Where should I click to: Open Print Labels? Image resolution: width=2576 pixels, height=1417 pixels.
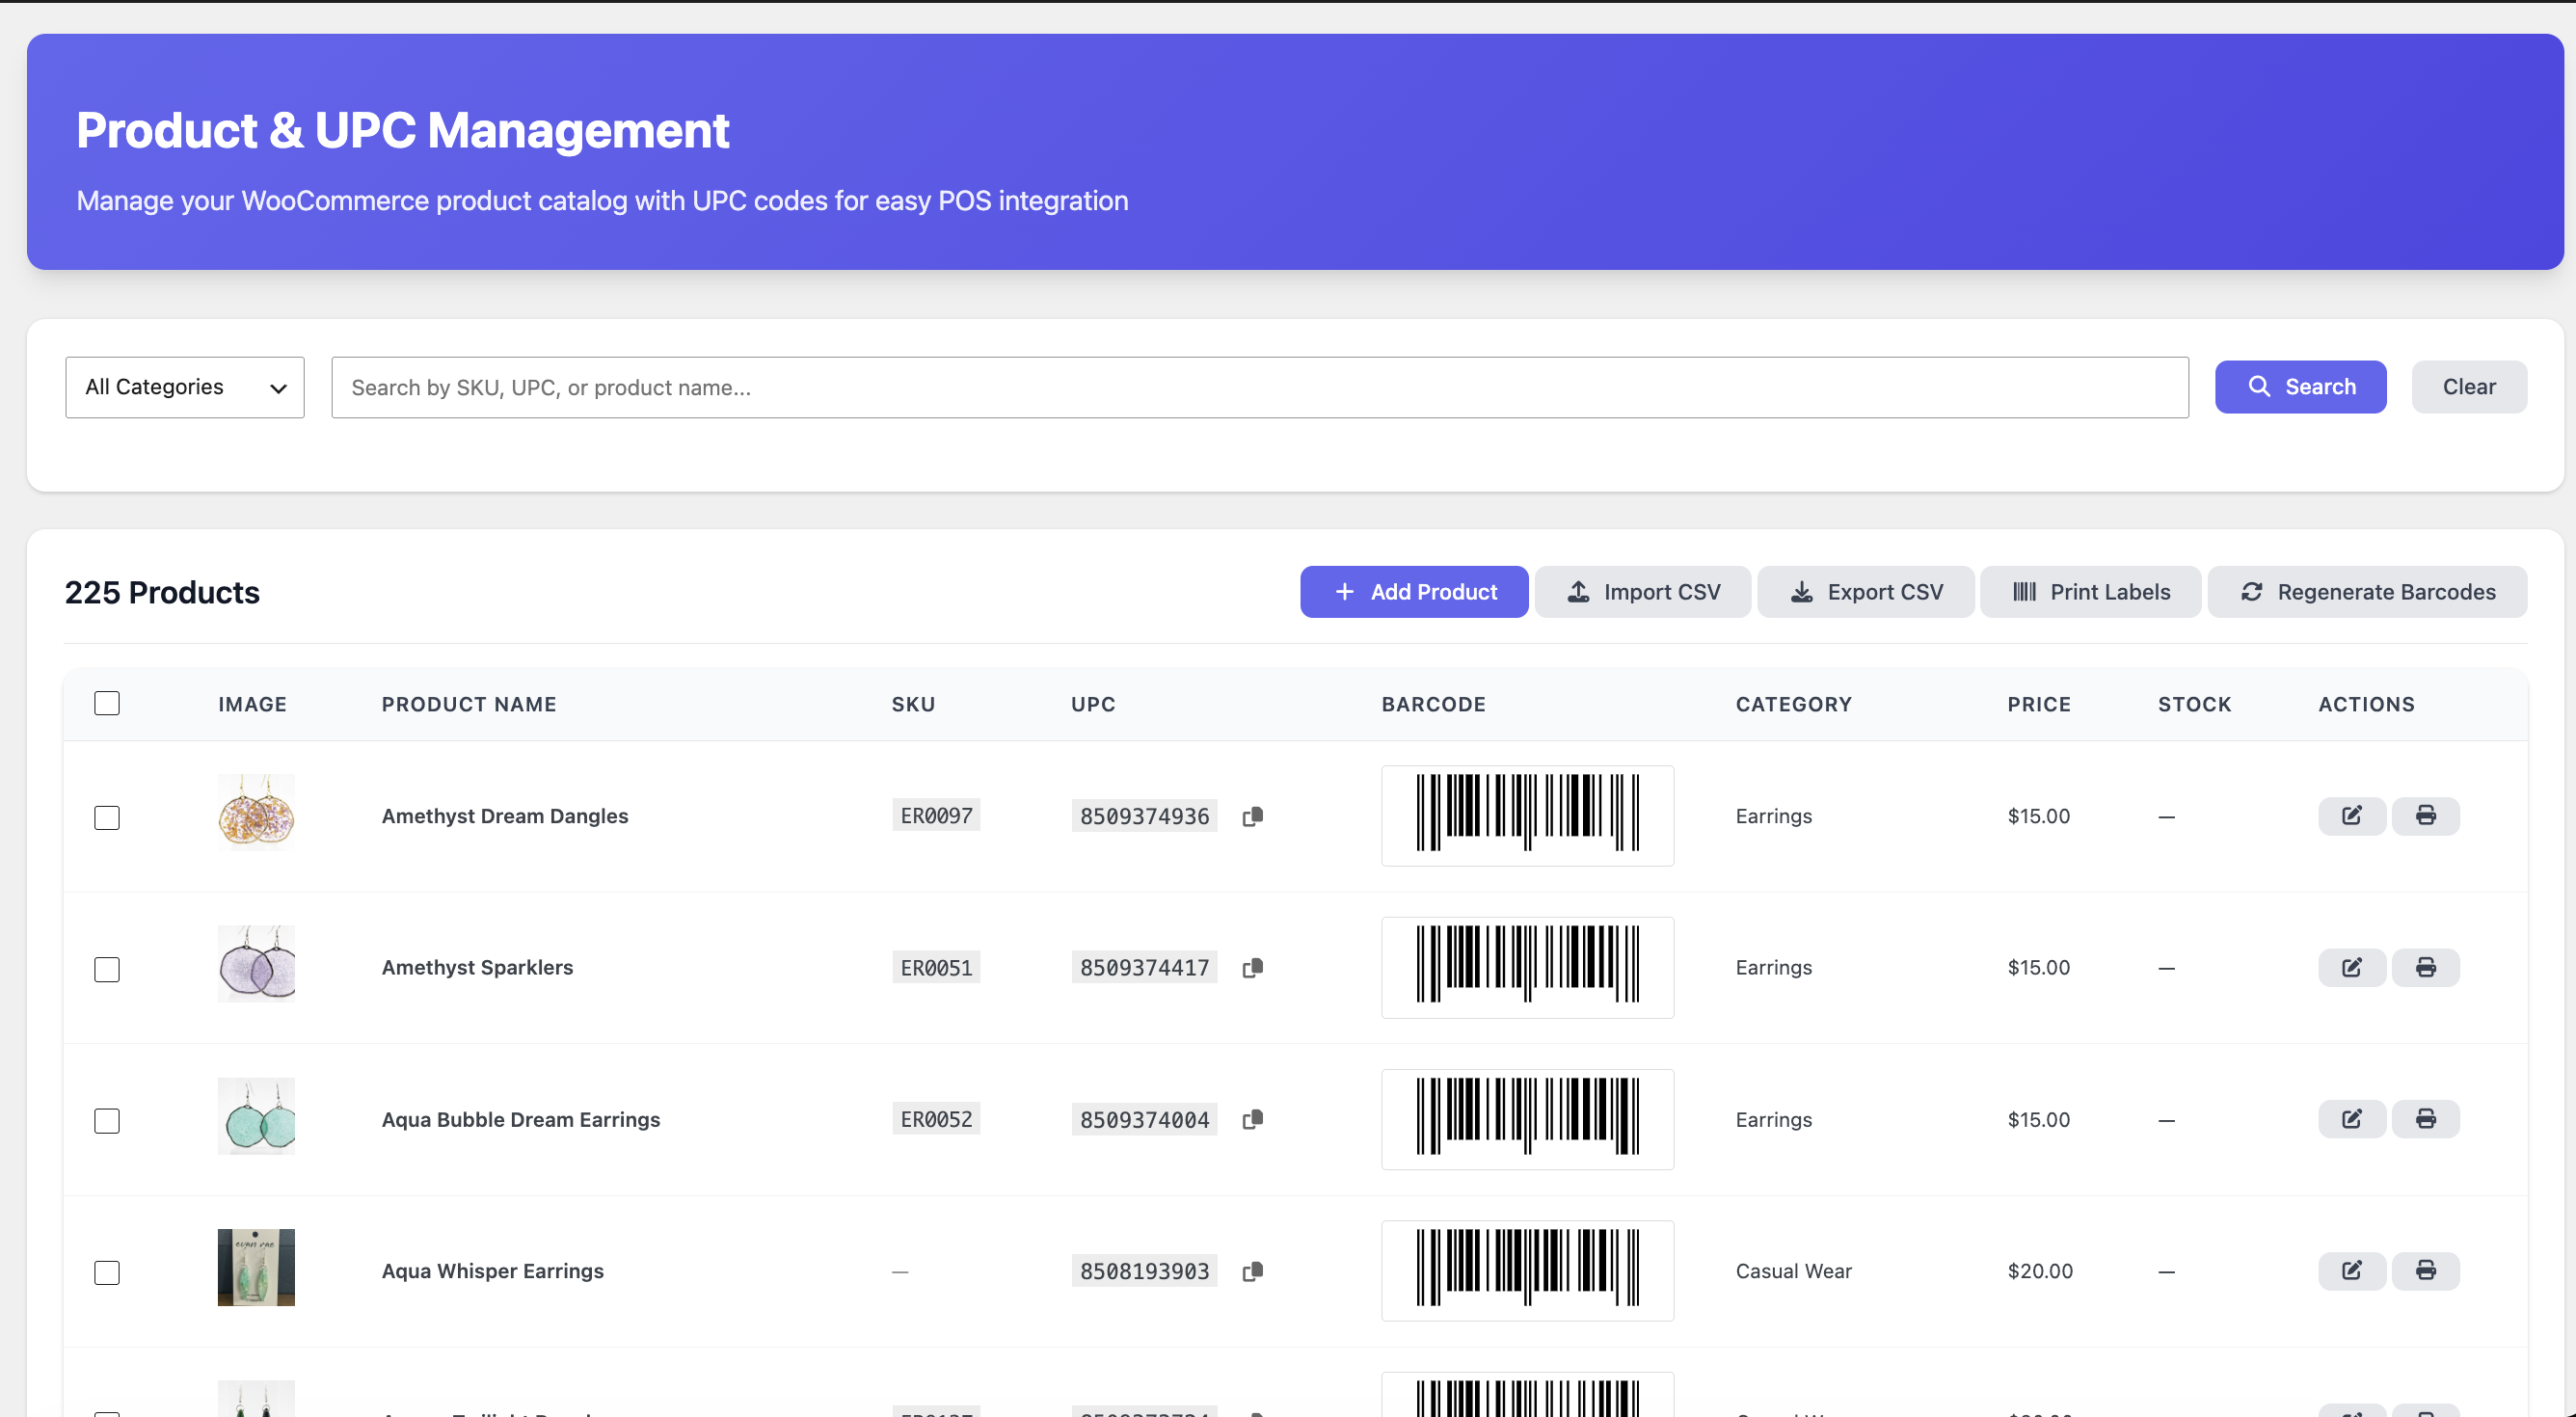(x=2090, y=592)
